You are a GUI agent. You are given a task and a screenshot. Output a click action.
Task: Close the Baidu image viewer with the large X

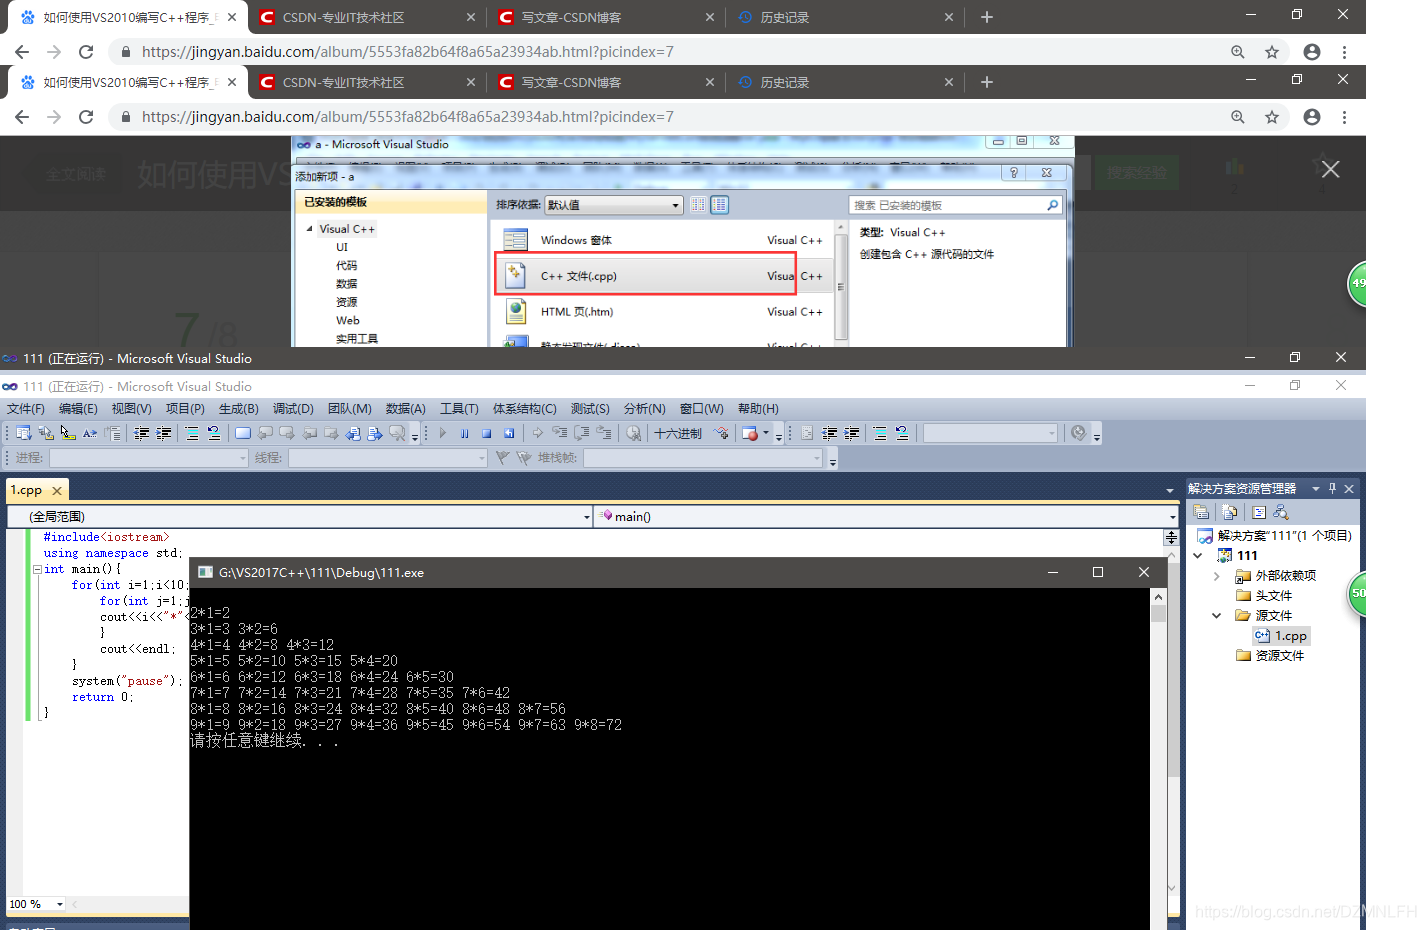(1330, 169)
